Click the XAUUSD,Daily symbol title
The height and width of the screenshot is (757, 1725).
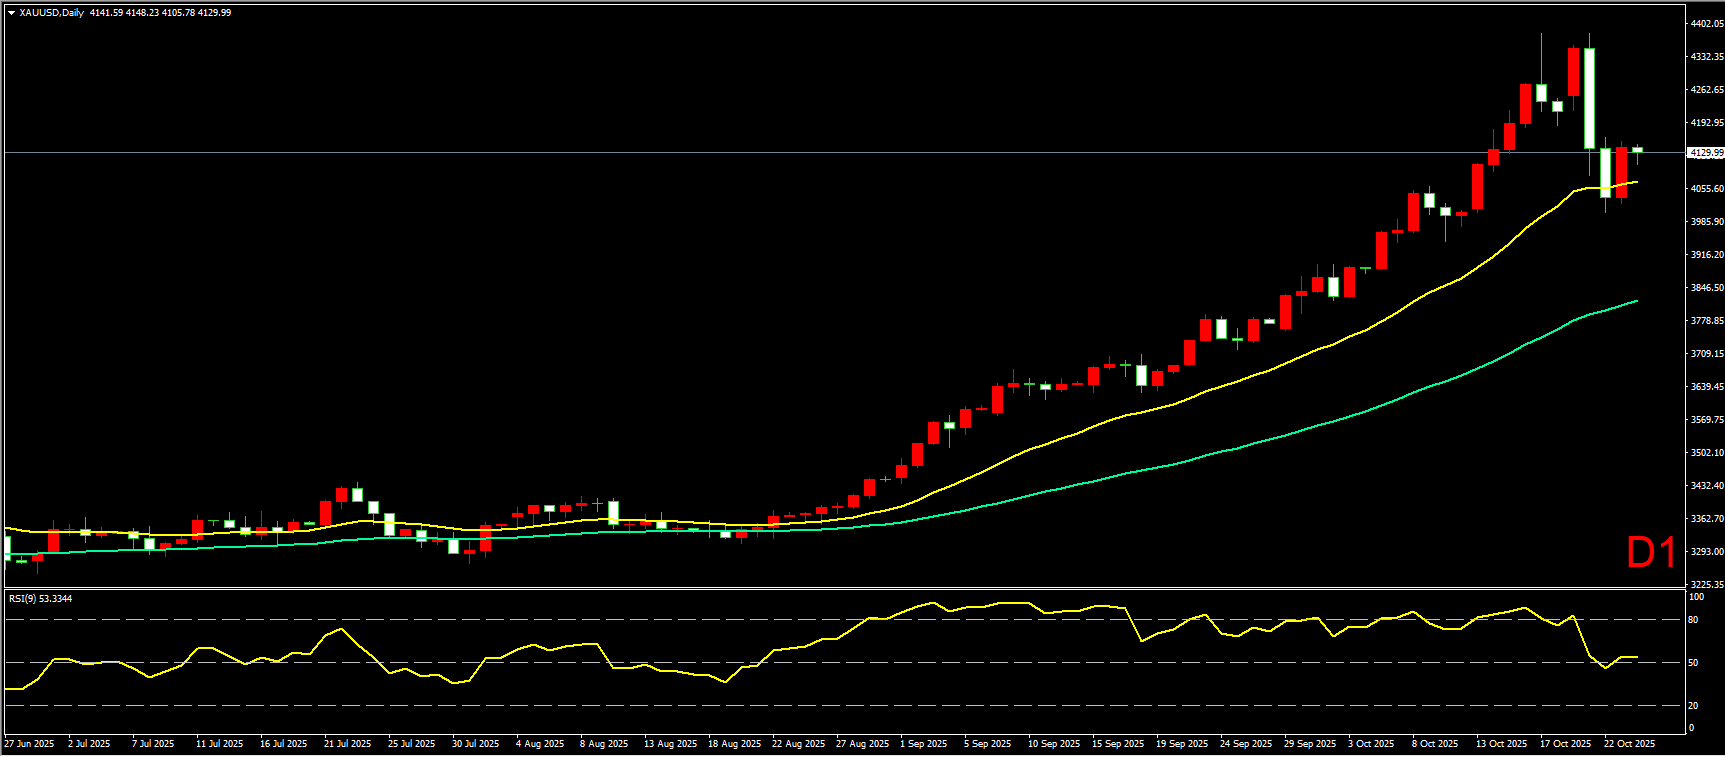coord(52,13)
